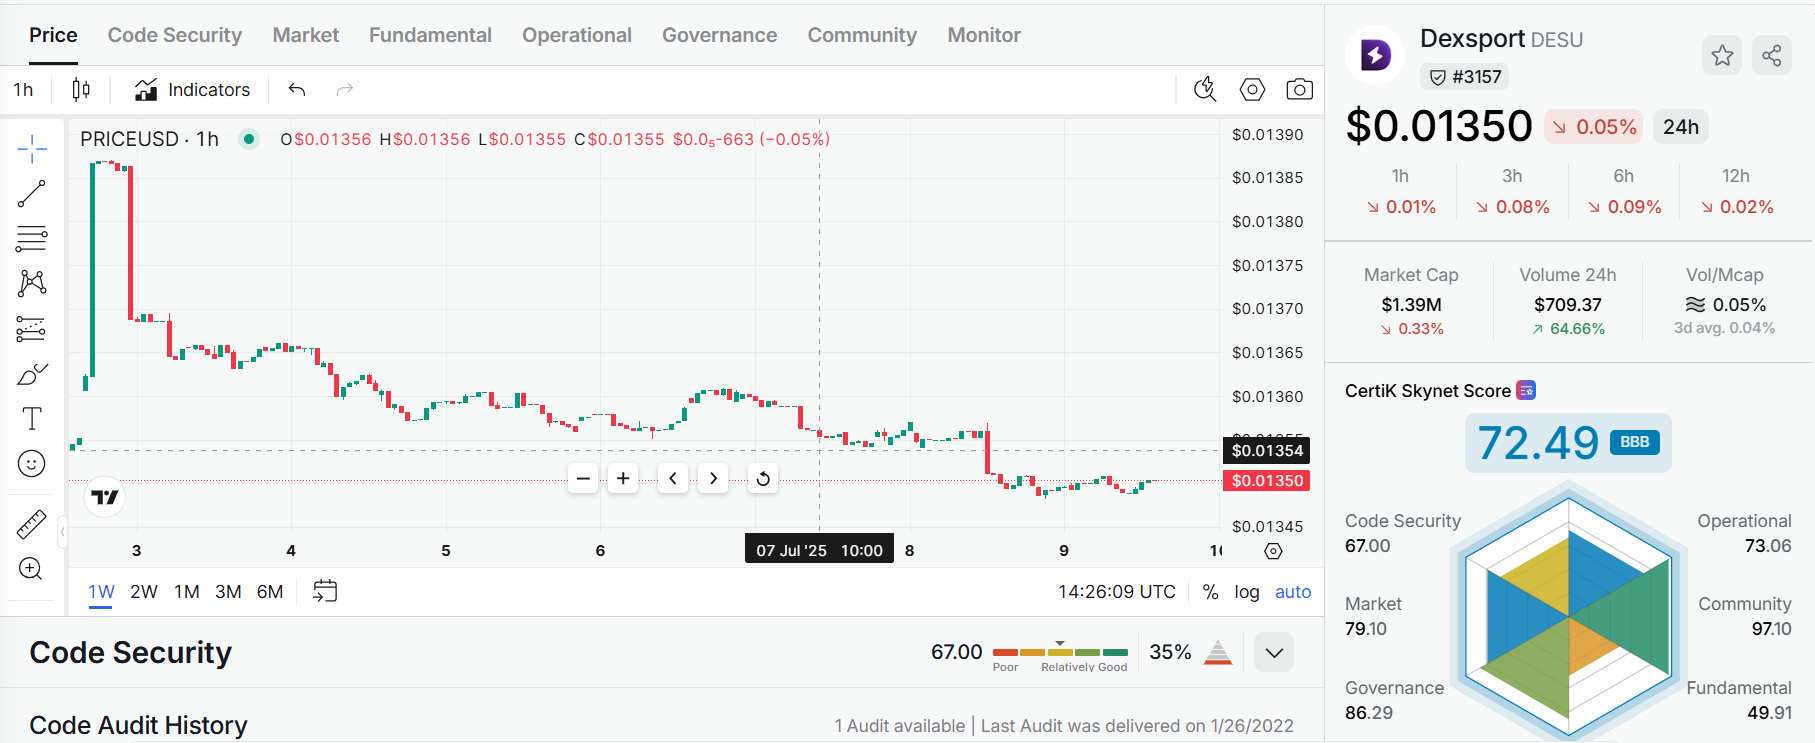The height and width of the screenshot is (743, 1815).
Task: Take a chart snapshot with camera icon
Action: point(1299,90)
